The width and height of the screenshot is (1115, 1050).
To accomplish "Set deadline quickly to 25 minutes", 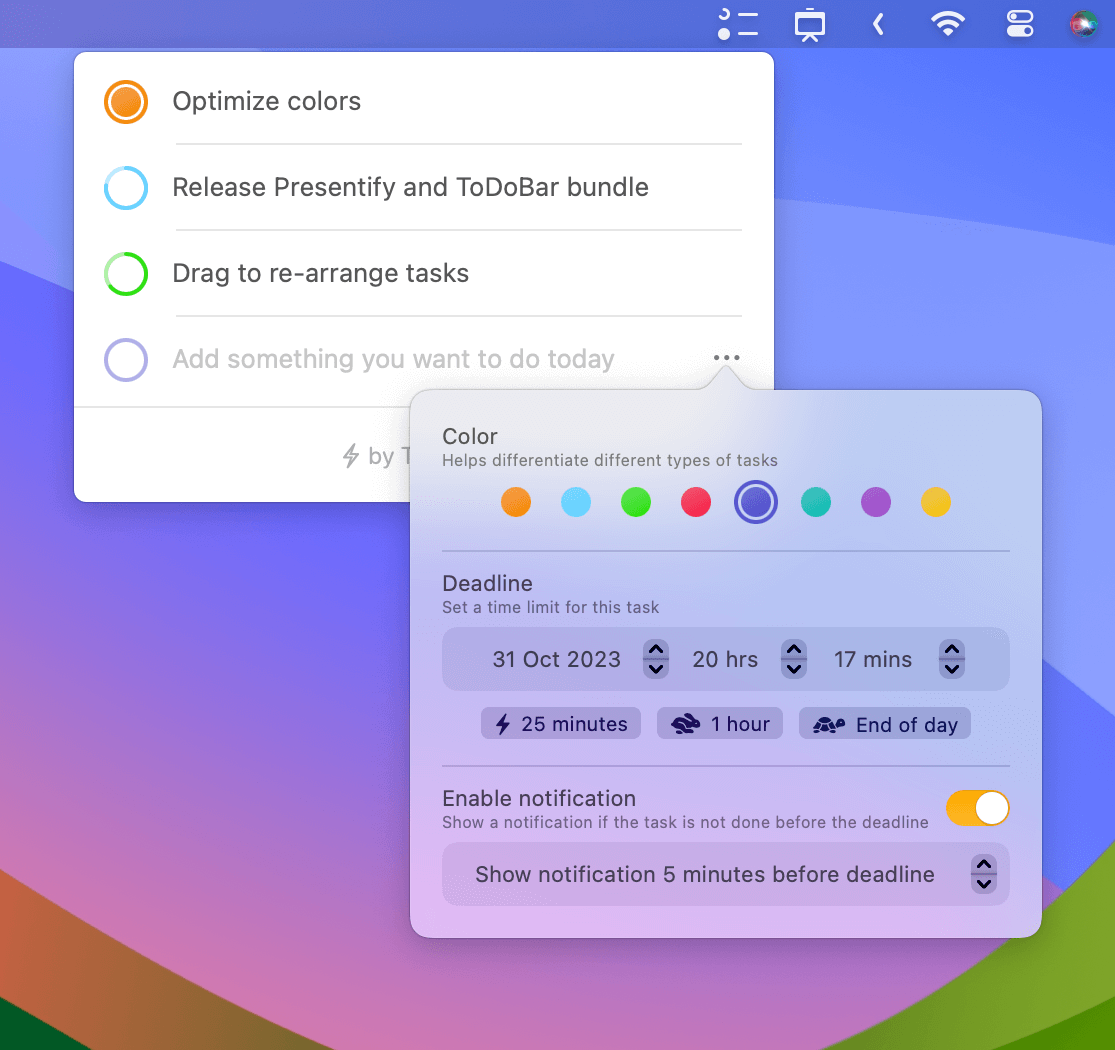I will point(560,723).
